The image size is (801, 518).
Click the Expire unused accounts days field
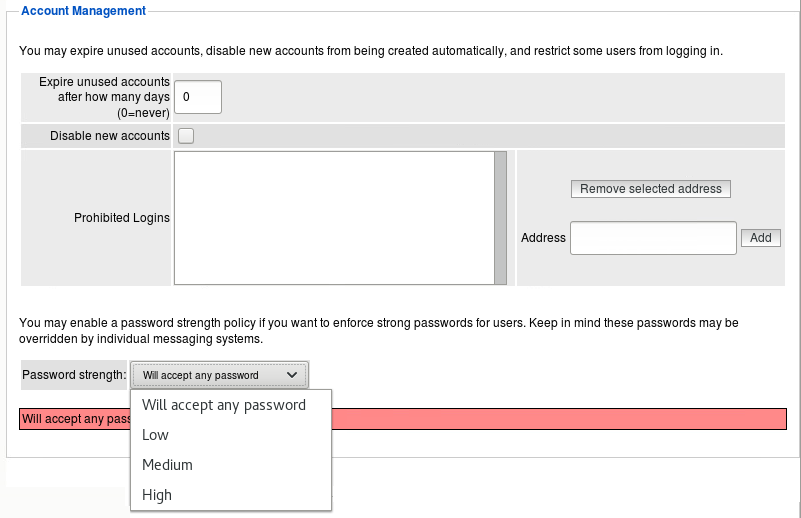click(197, 97)
